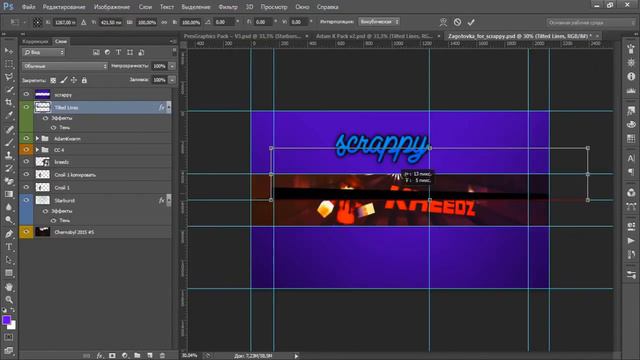Hide the Starburst layer
Image resolution: width=640 pixels, height=360 pixels.
(x=27, y=200)
